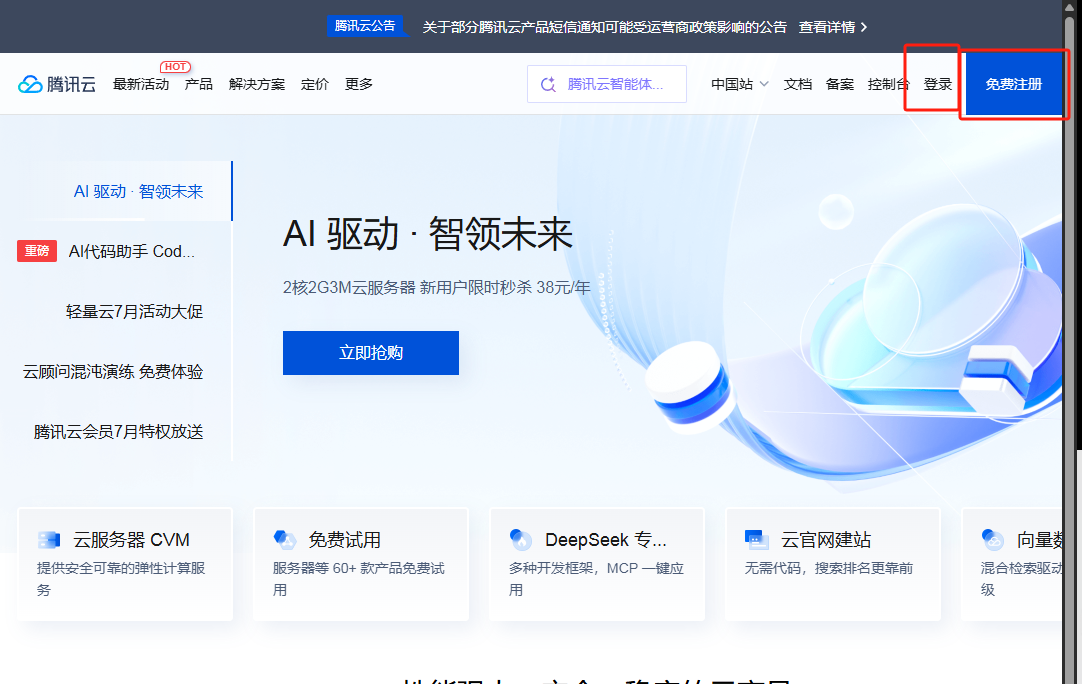Click the Tencent Cloud logo
Image resolution: width=1082 pixels, height=684 pixels.
pyautogui.click(x=57, y=84)
